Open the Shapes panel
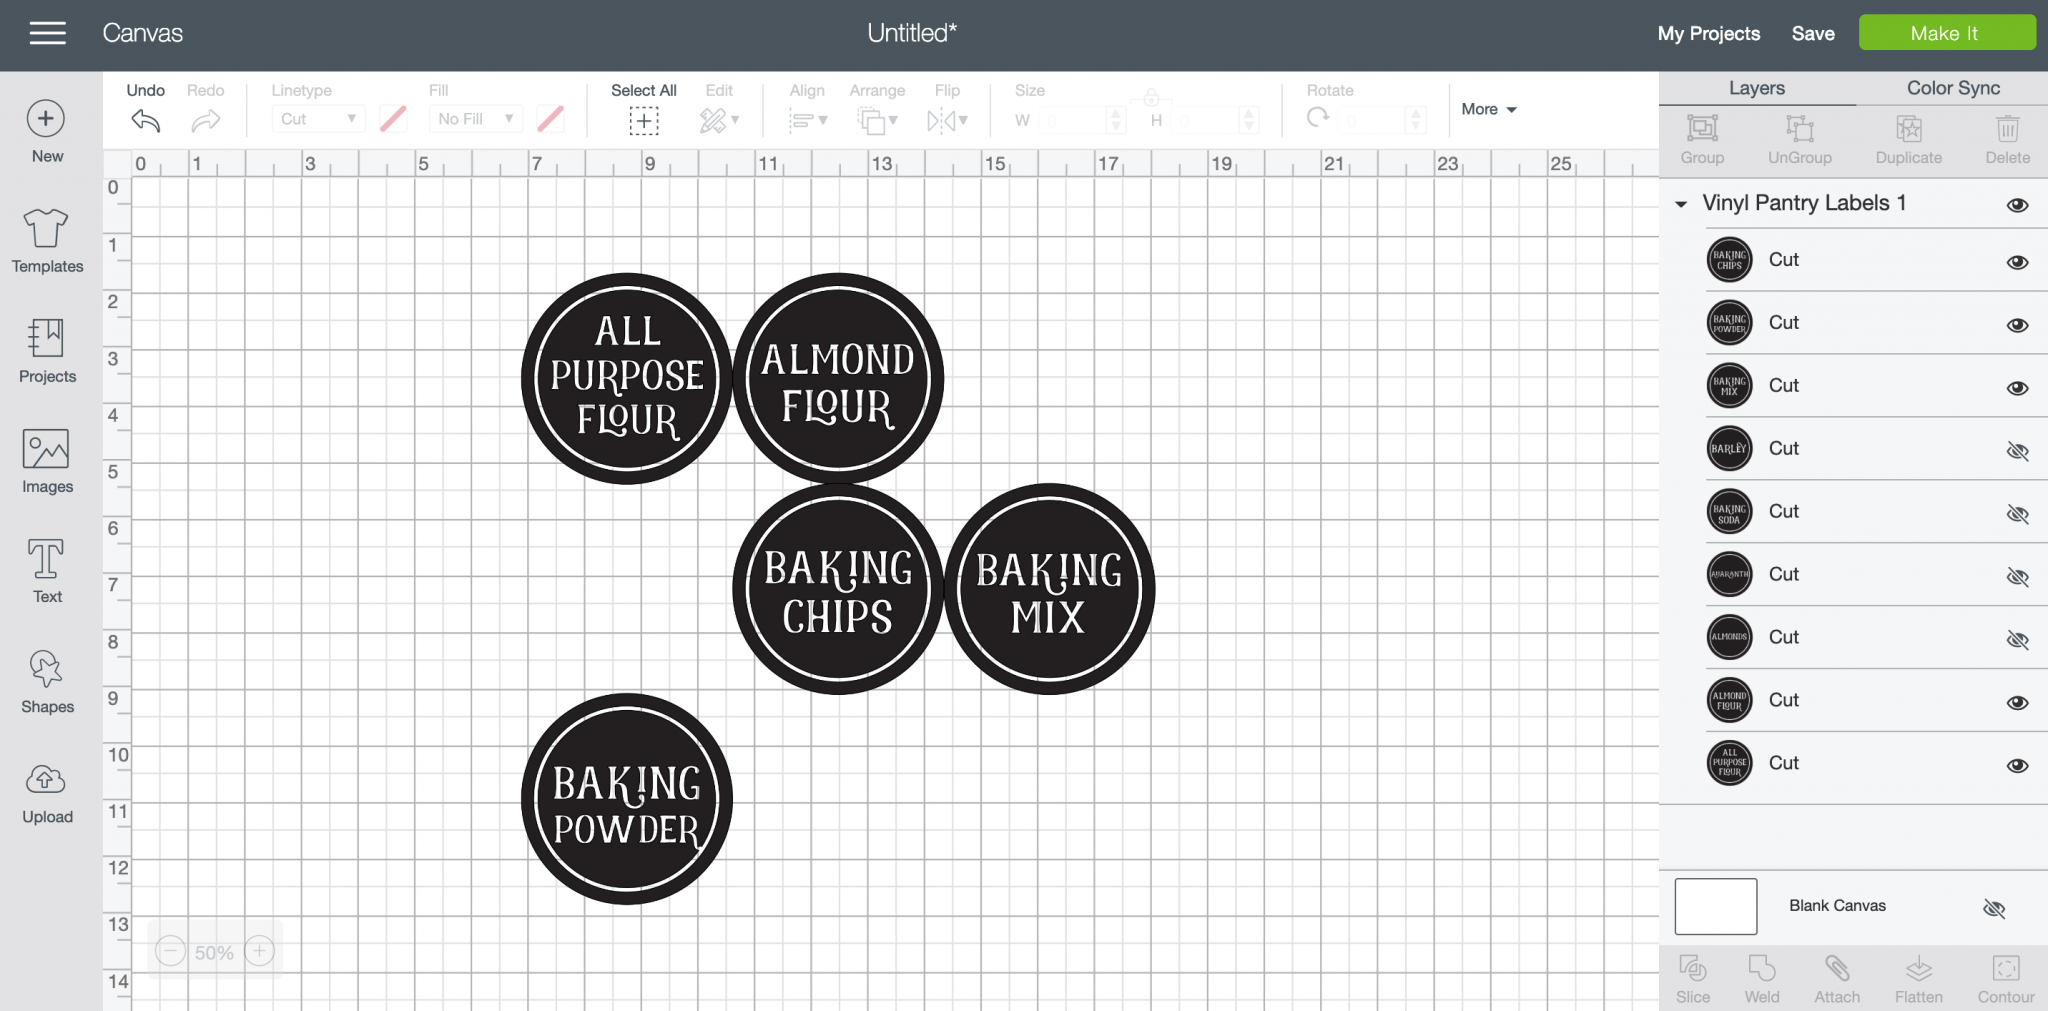This screenshot has height=1011, width=2048. pyautogui.click(x=46, y=680)
